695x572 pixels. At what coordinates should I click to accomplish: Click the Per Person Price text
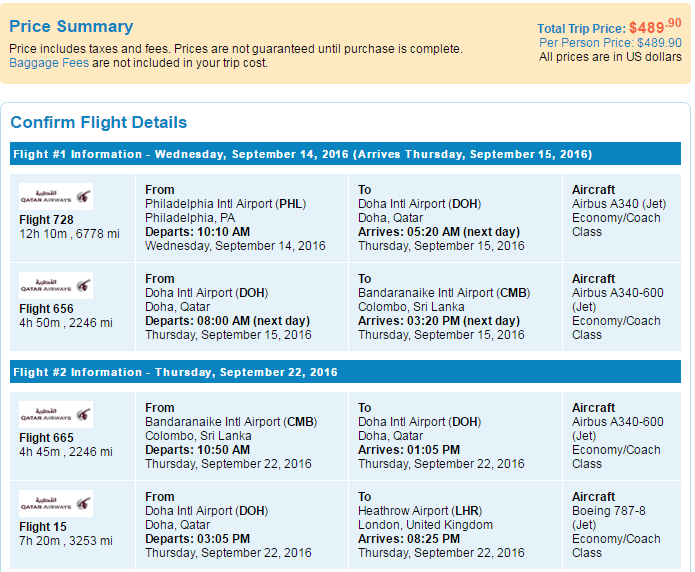[x=610, y=43]
